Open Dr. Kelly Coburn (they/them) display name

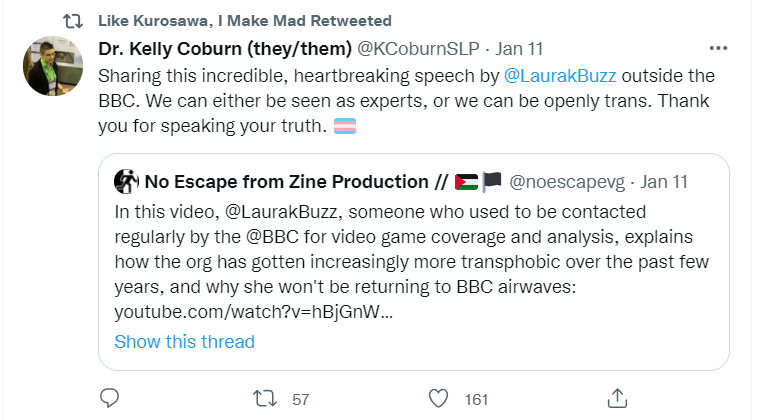coord(225,48)
